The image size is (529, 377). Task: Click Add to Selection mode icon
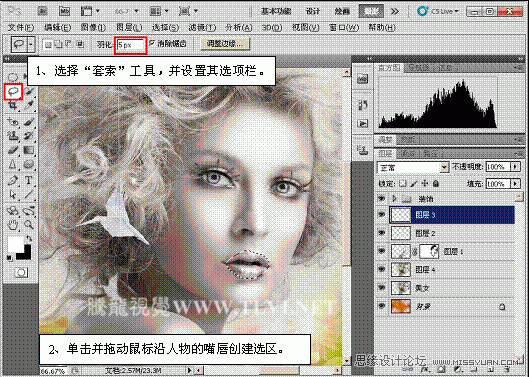tap(59, 44)
